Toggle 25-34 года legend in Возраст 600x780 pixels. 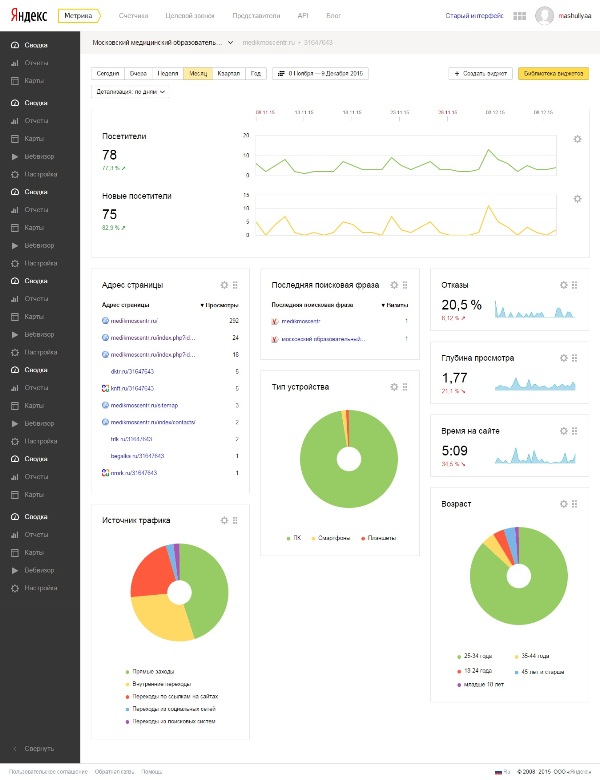[x=475, y=656]
